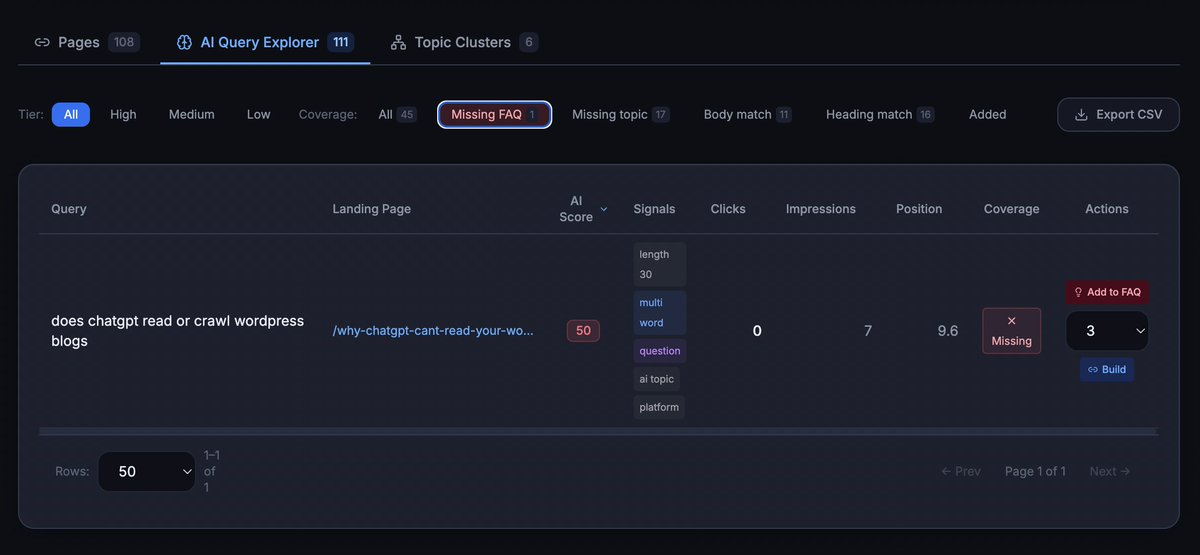Click the Add to FAQ button

pos(1107,292)
